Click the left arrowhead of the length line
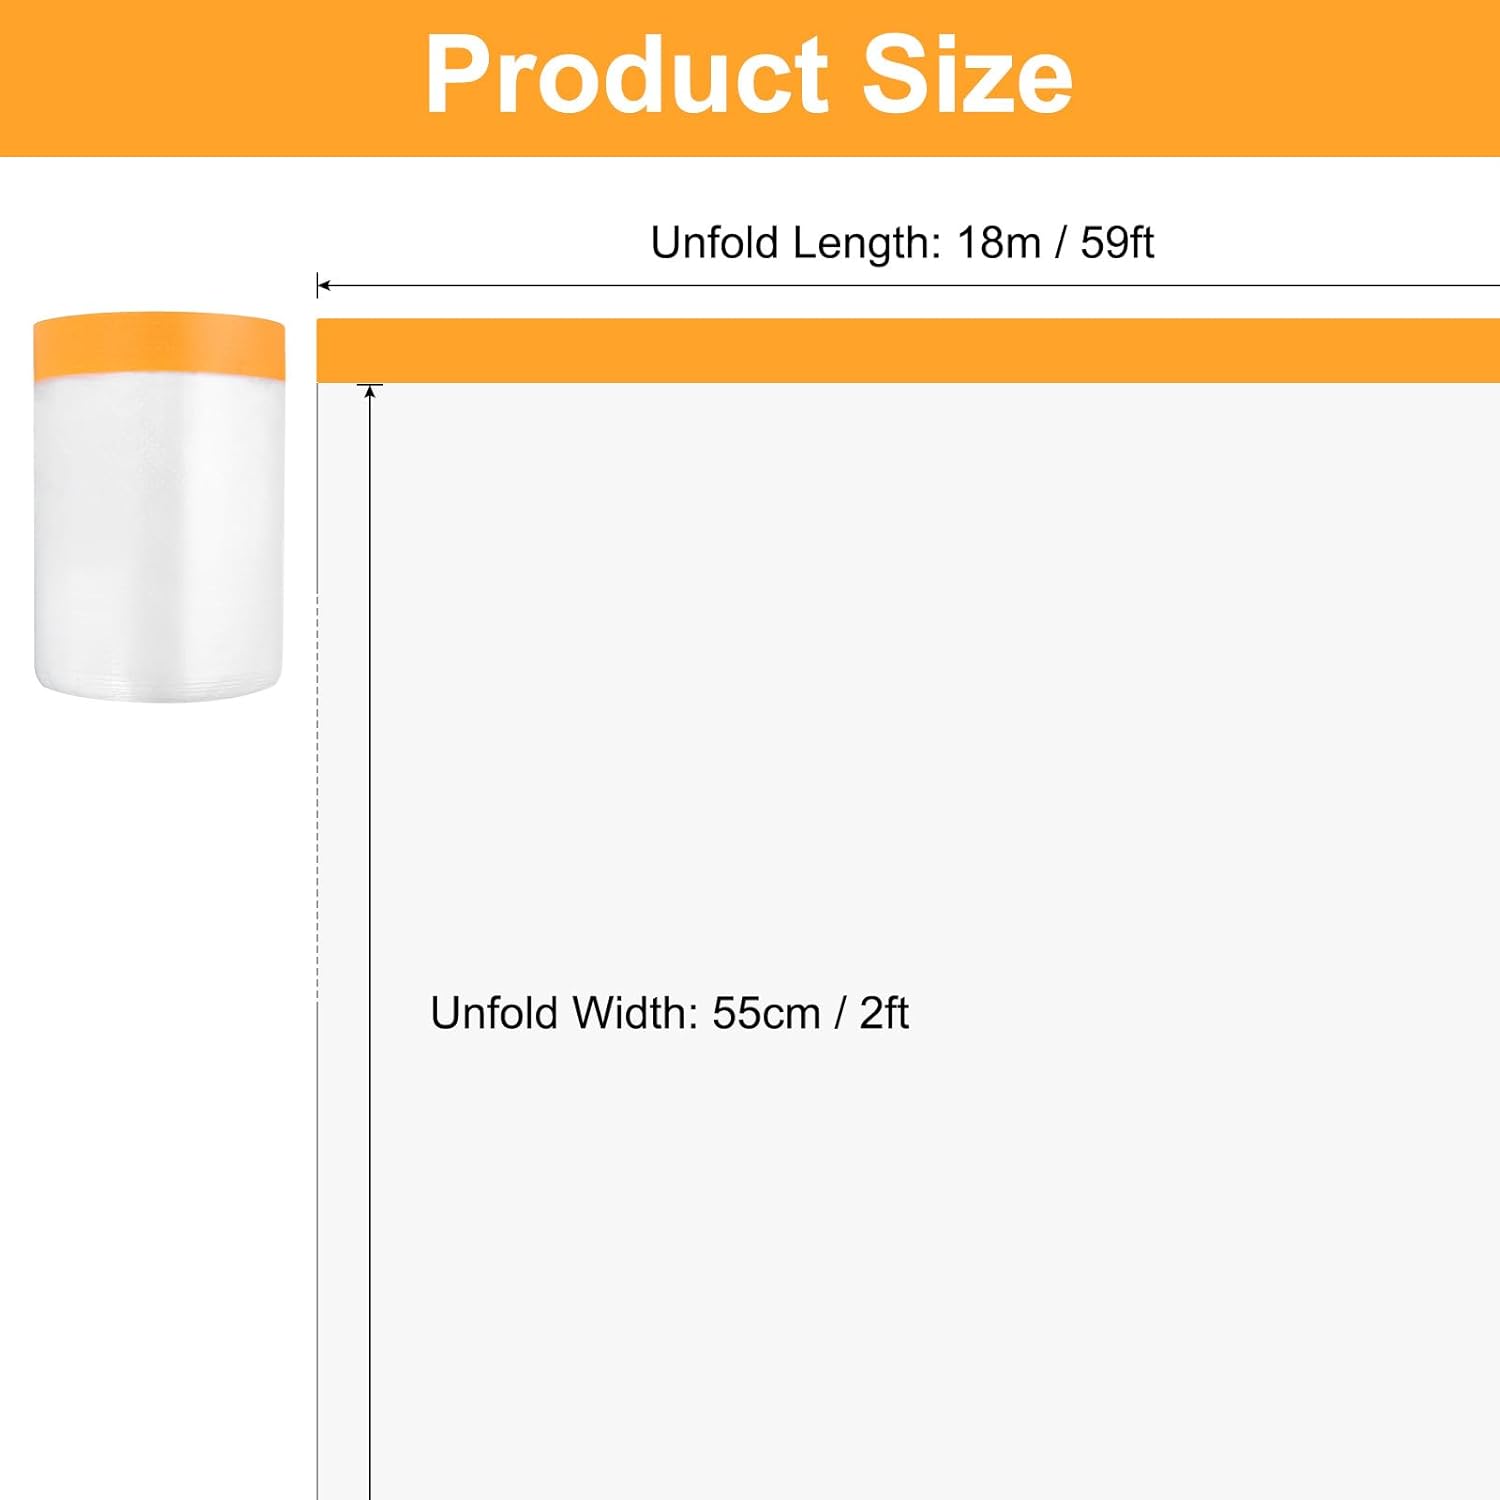Screen dimensions: 1500x1500 click(x=323, y=286)
